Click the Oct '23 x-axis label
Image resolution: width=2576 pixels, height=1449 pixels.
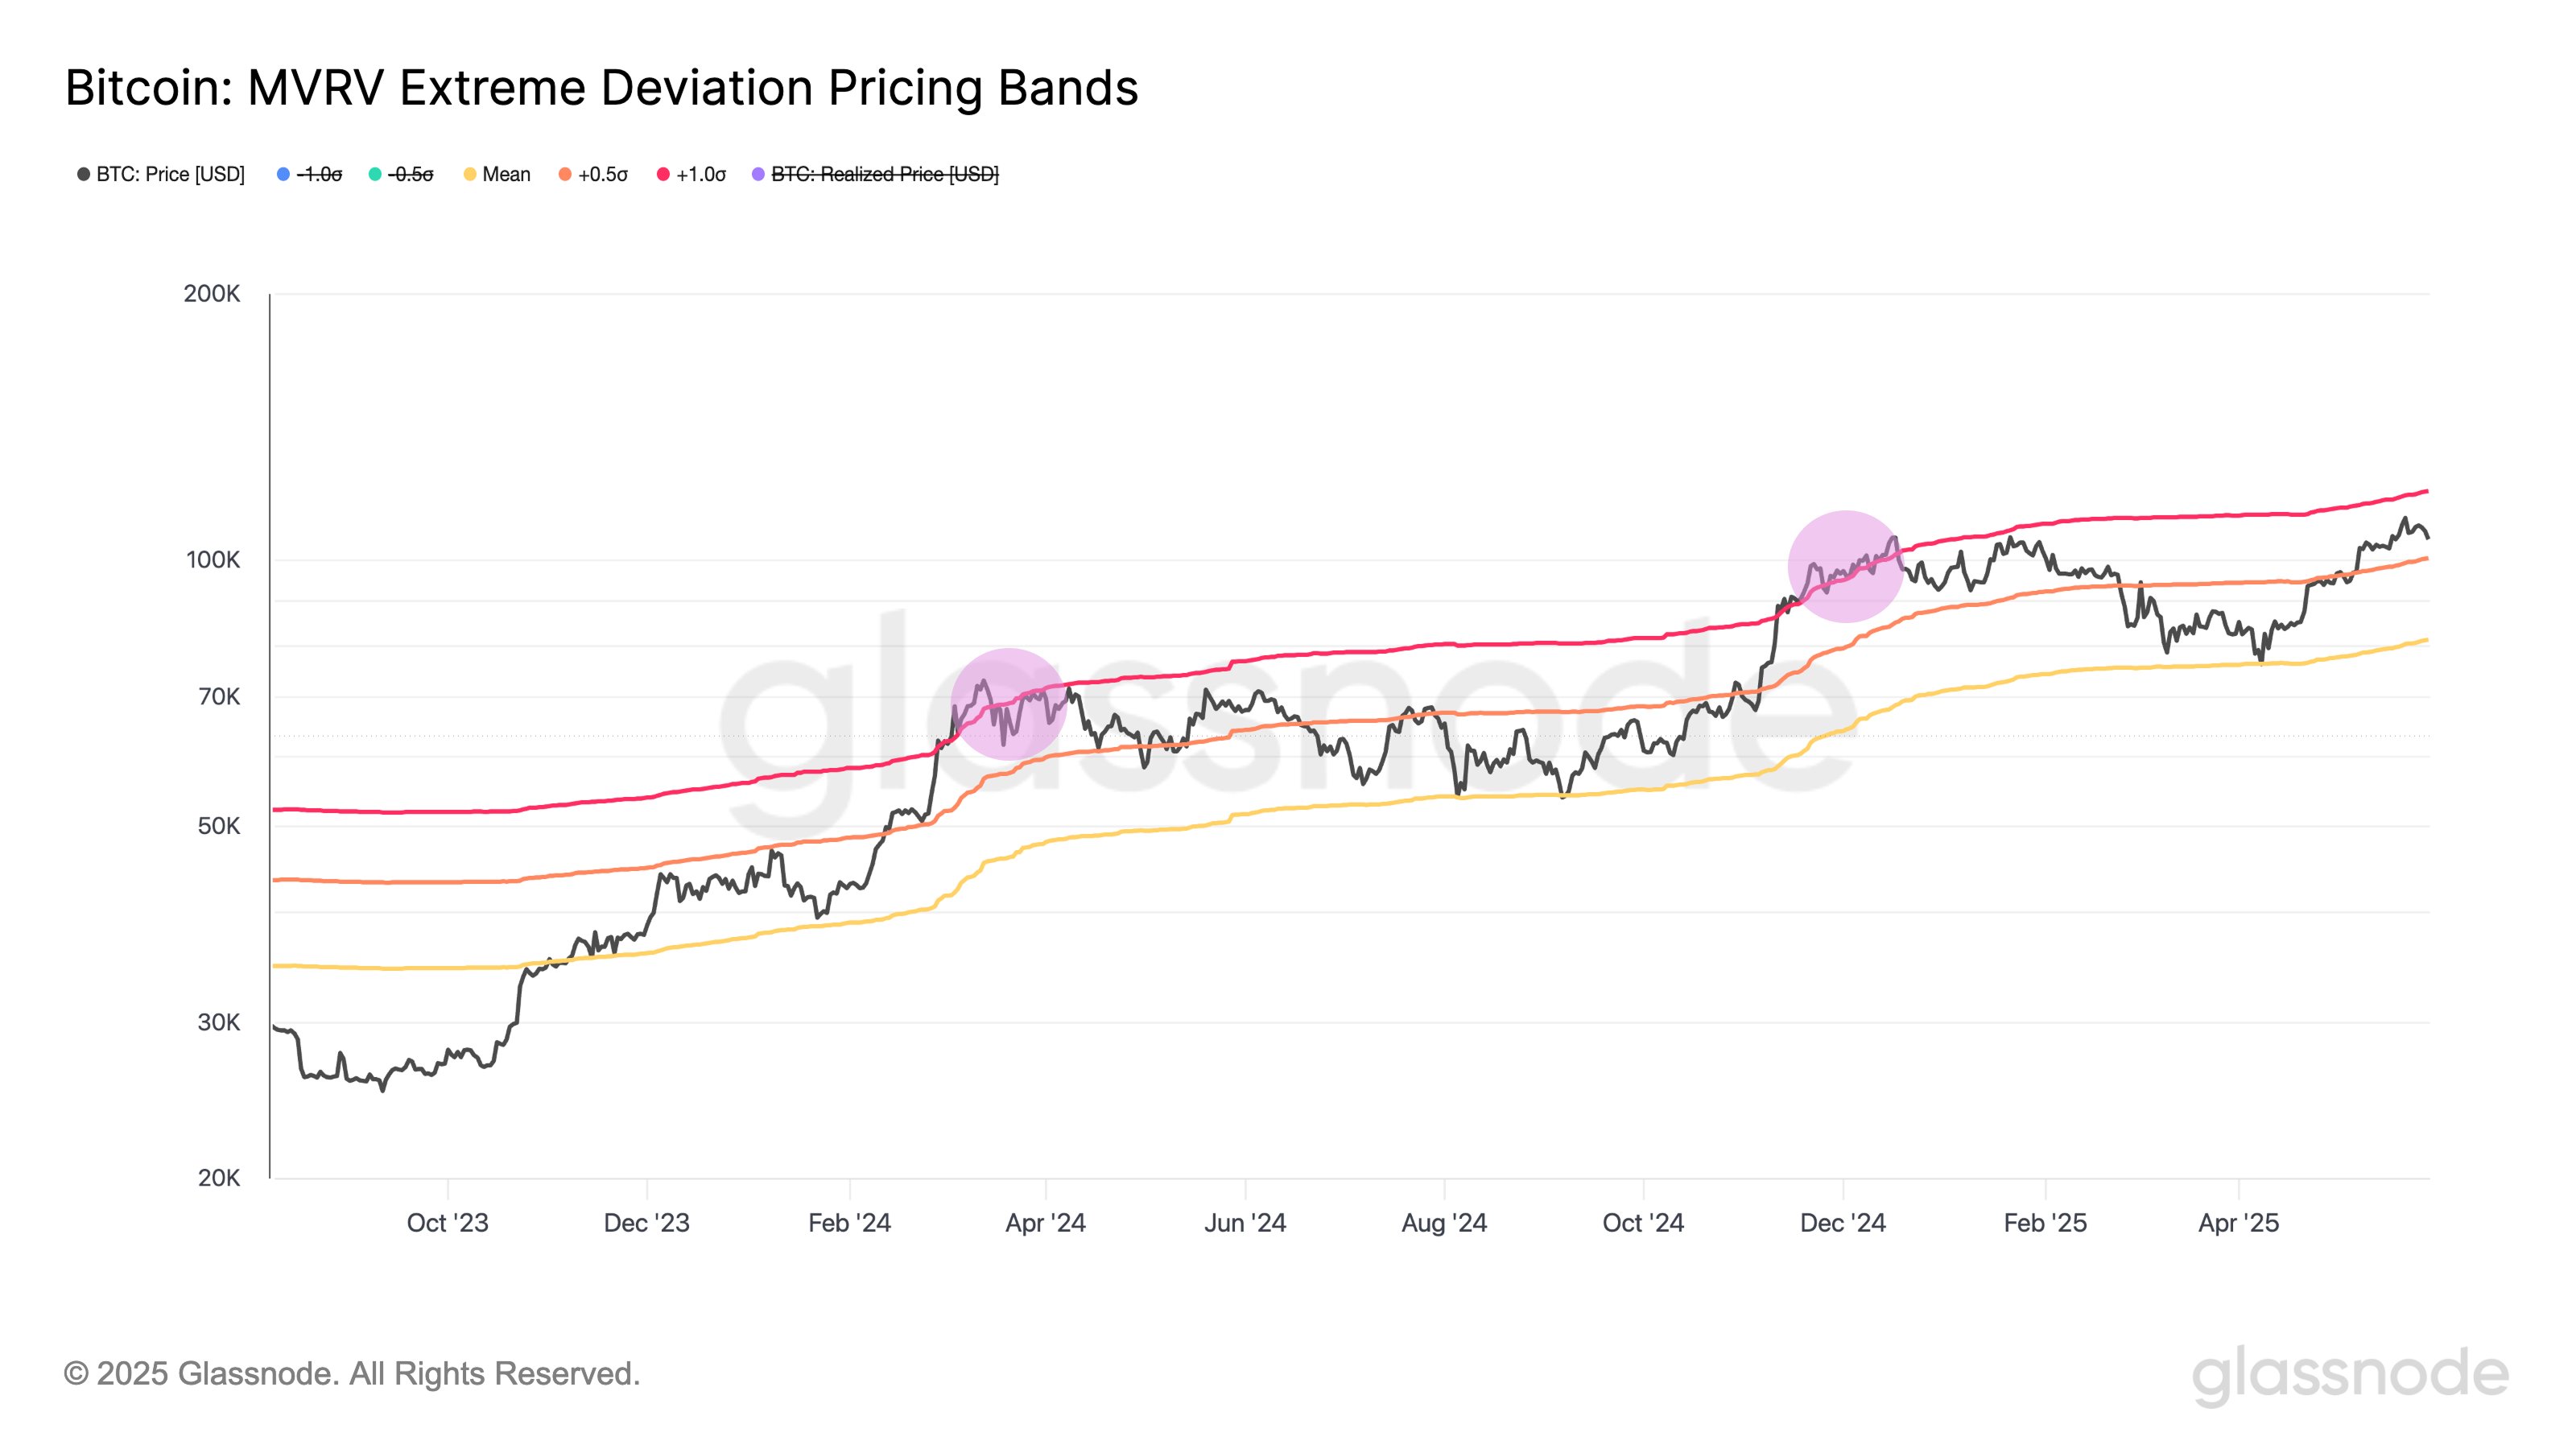pos(447,1223)
